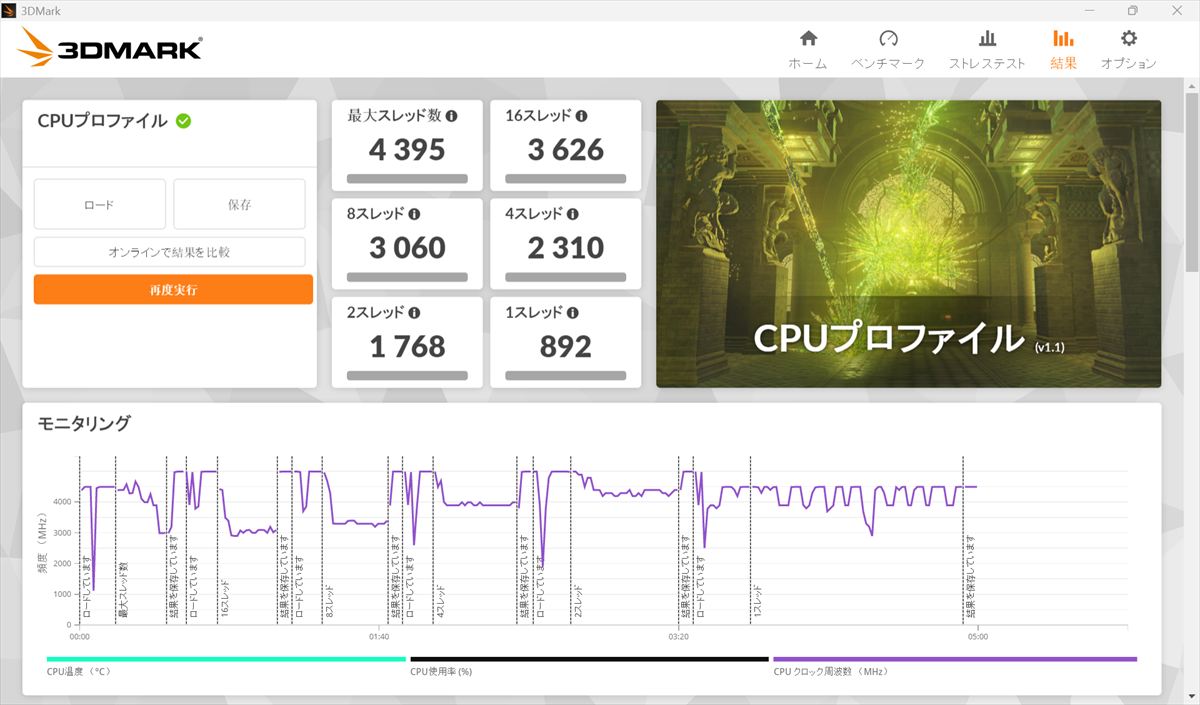Click info icon next to 16スレッド

click(x=582, y=116)
